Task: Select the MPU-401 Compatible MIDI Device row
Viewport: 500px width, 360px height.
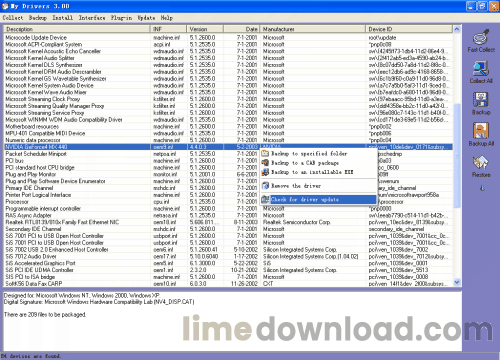Action: click(x=228, y=133)
